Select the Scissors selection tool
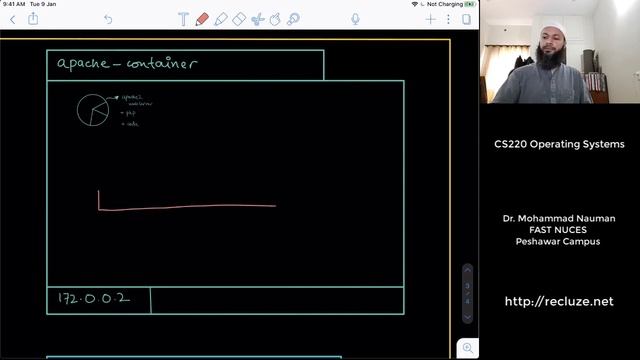 click(x=258, y=19)
